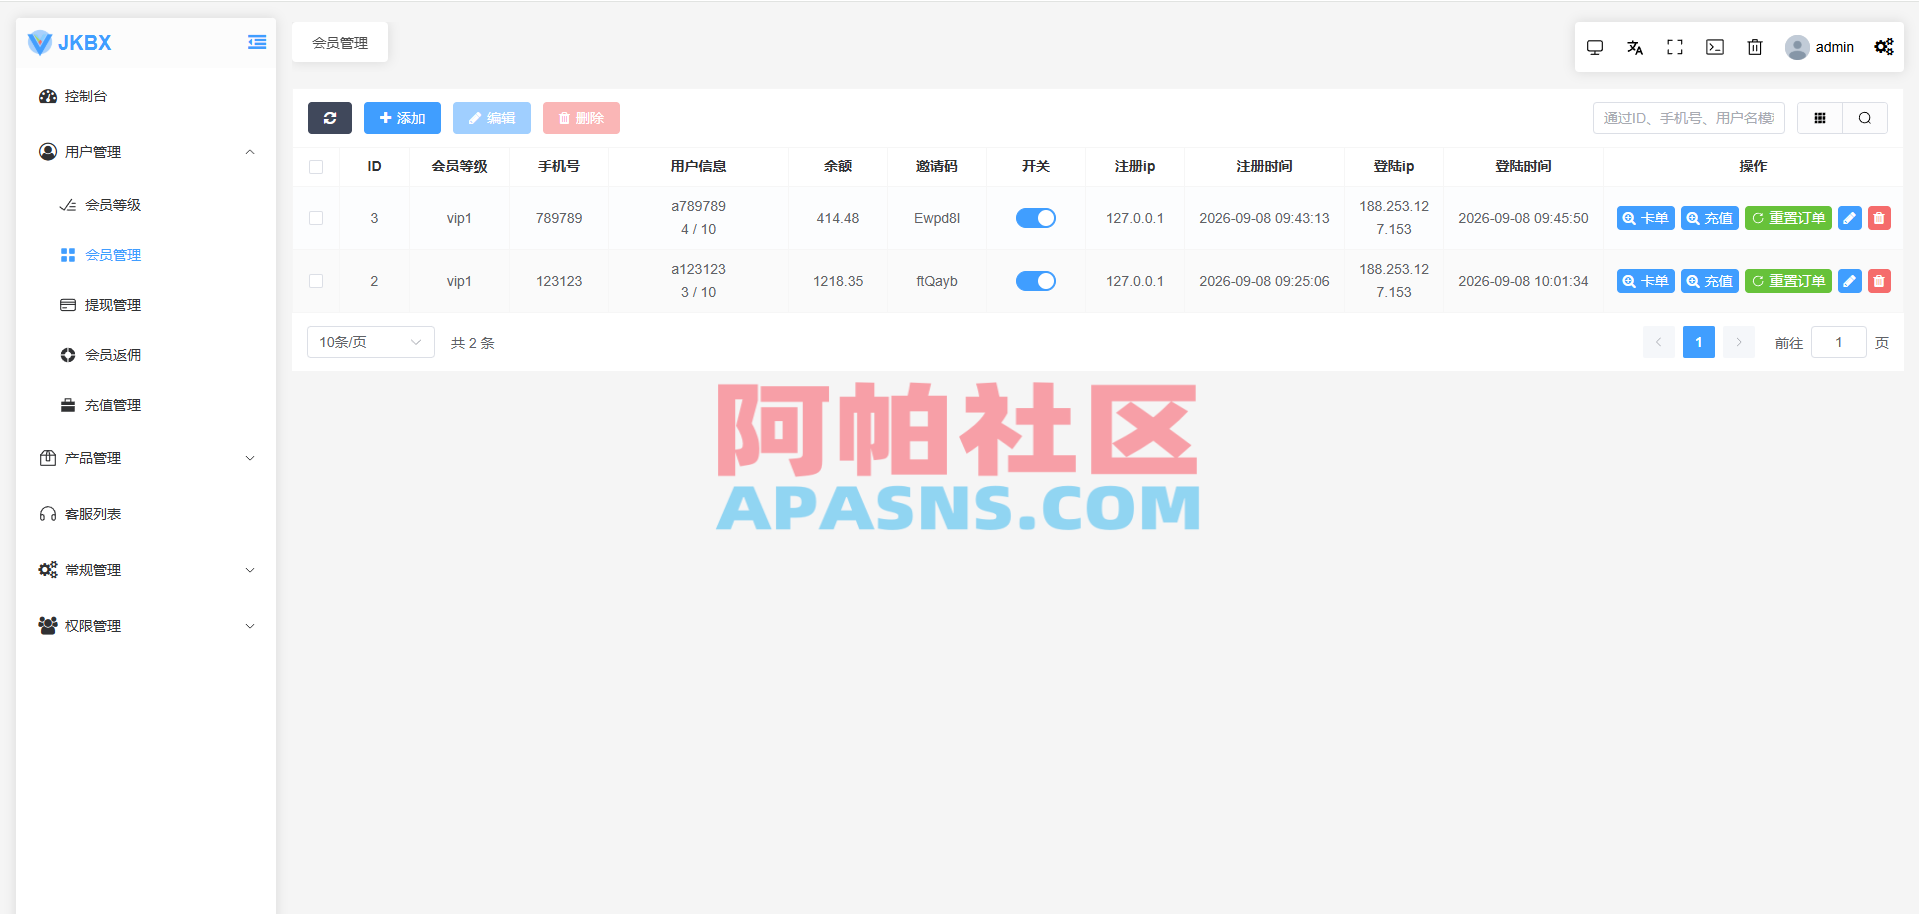Toggle the switch for member 123123
The height and width of the screenshot is (914, 1919).
click(1036, 281)
